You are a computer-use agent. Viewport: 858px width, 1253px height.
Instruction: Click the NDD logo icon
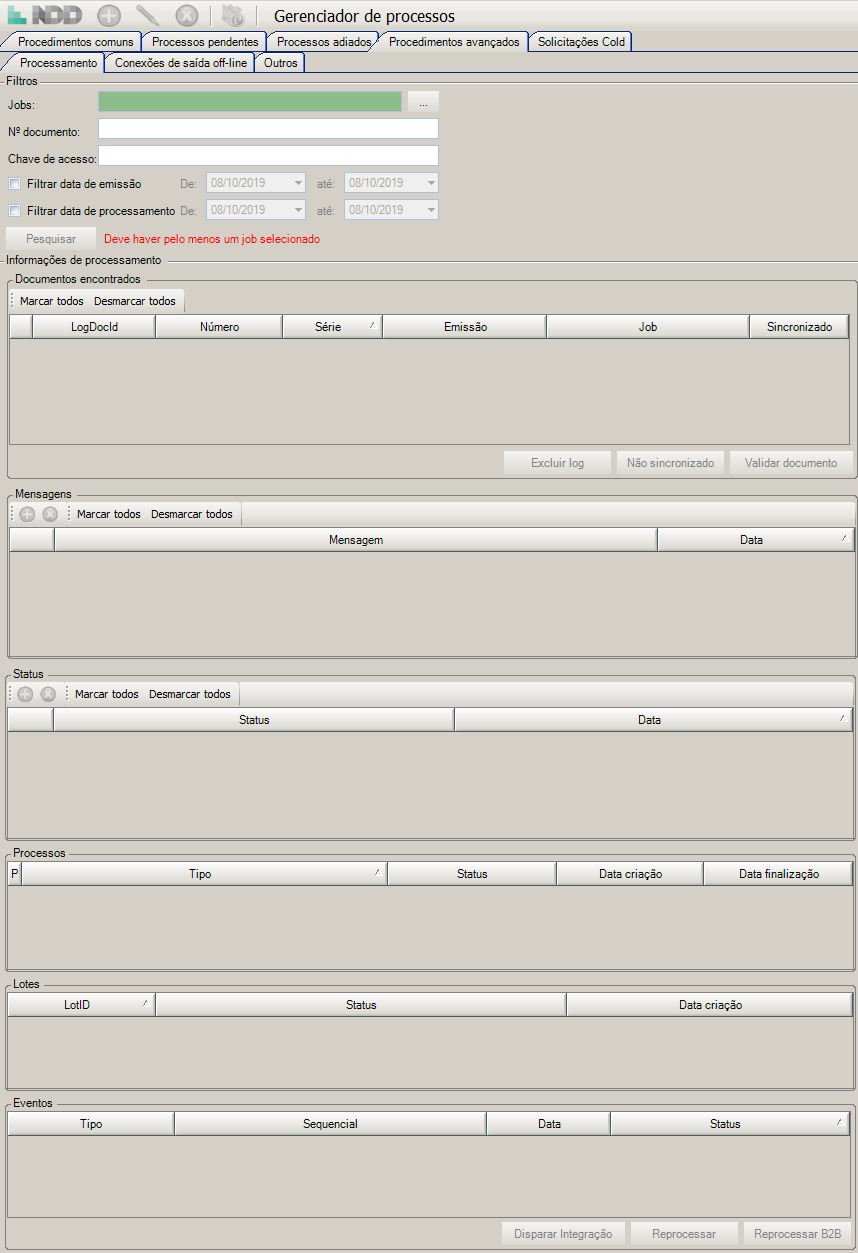44,15
